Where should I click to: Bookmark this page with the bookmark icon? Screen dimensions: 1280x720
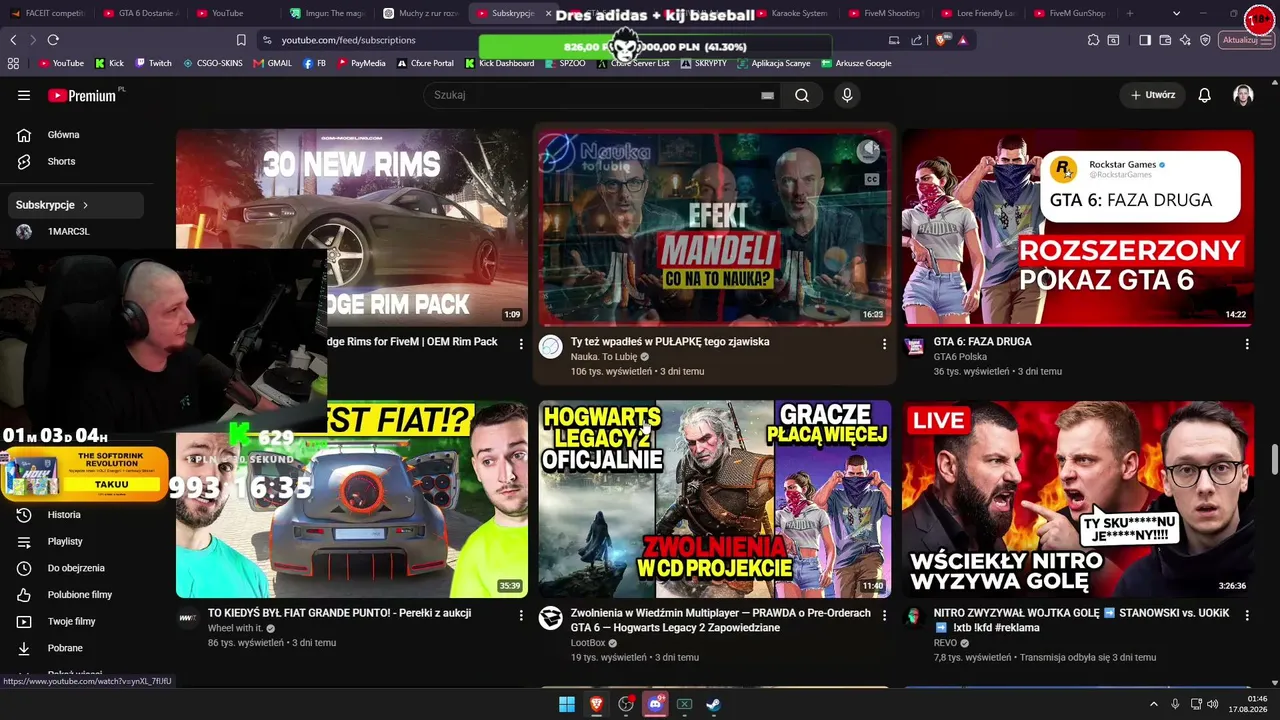pos(241,40)
